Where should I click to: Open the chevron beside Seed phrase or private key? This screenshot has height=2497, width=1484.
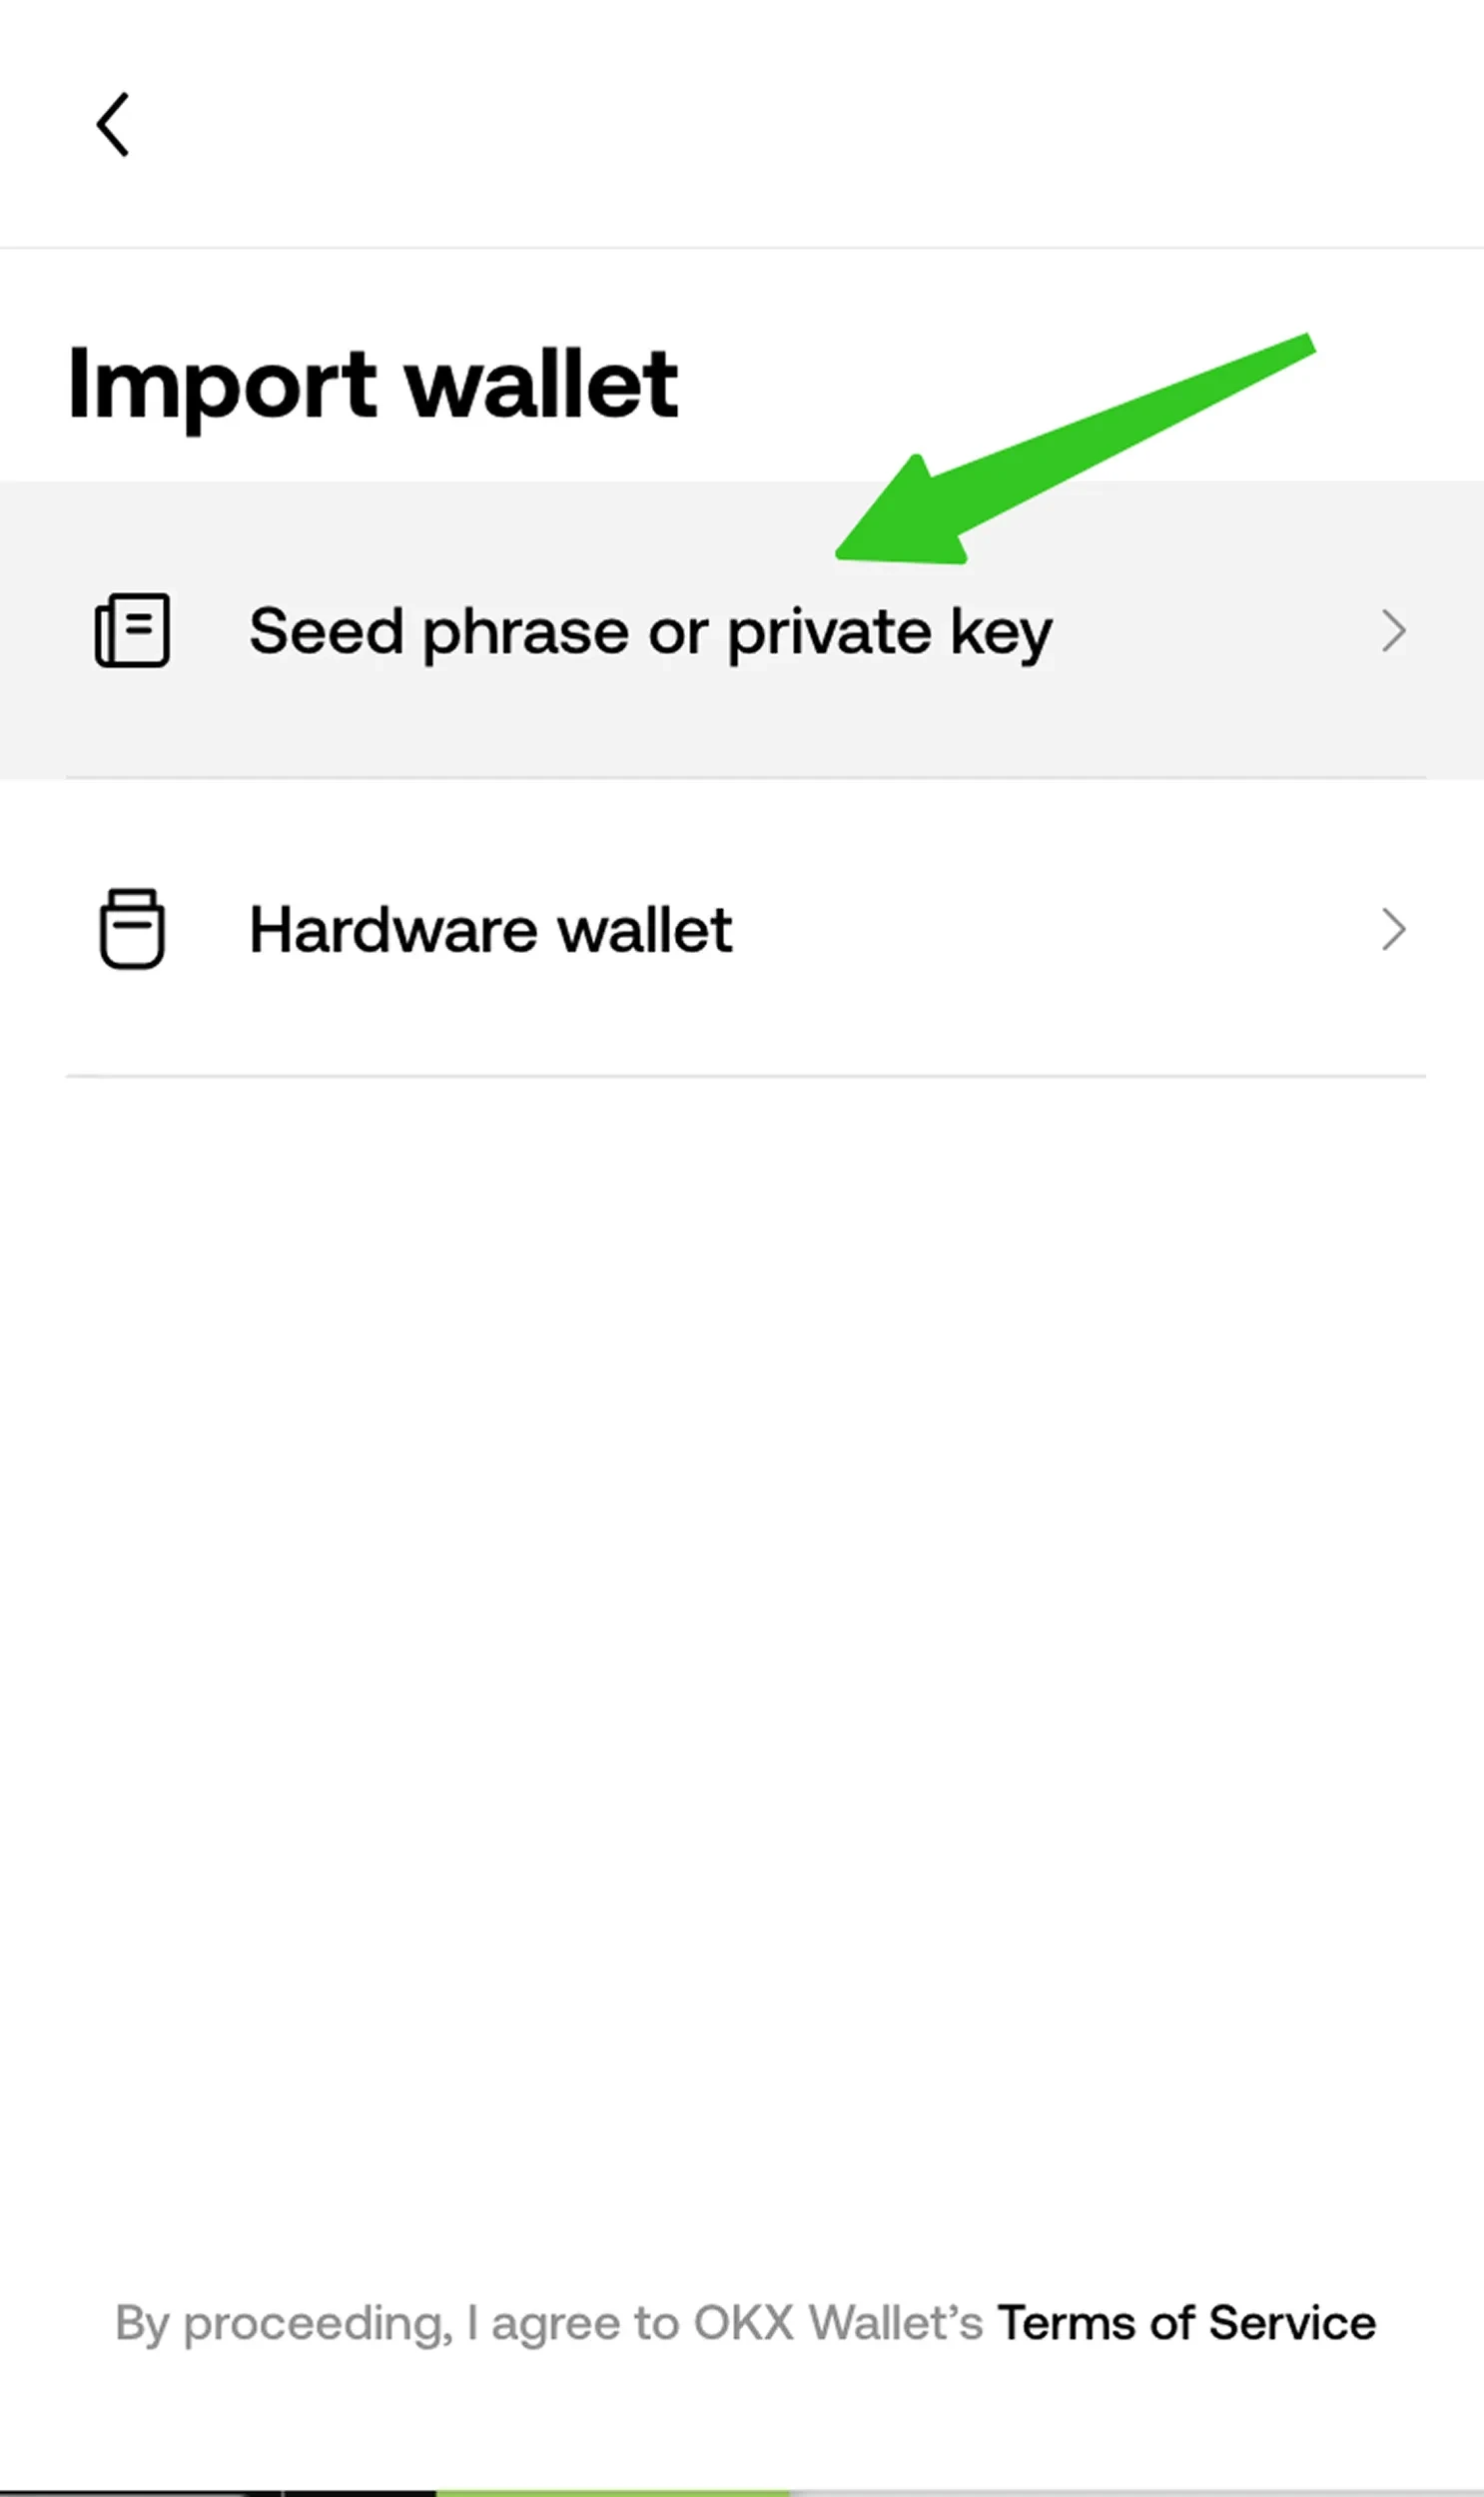pos(1394,630)
